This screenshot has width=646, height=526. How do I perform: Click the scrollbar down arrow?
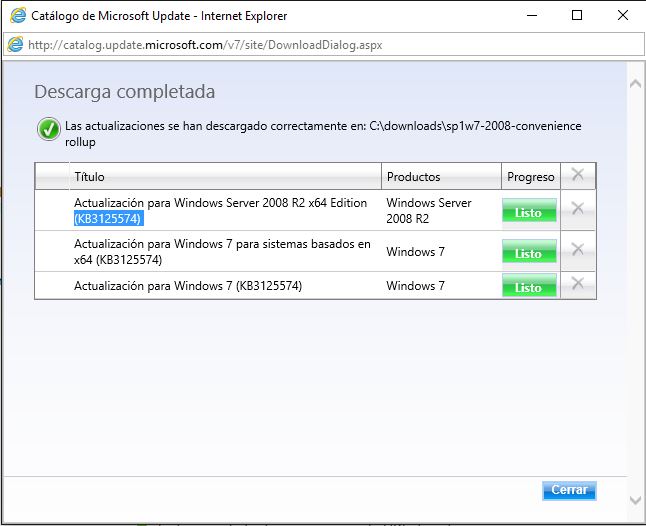click(635, 500)
